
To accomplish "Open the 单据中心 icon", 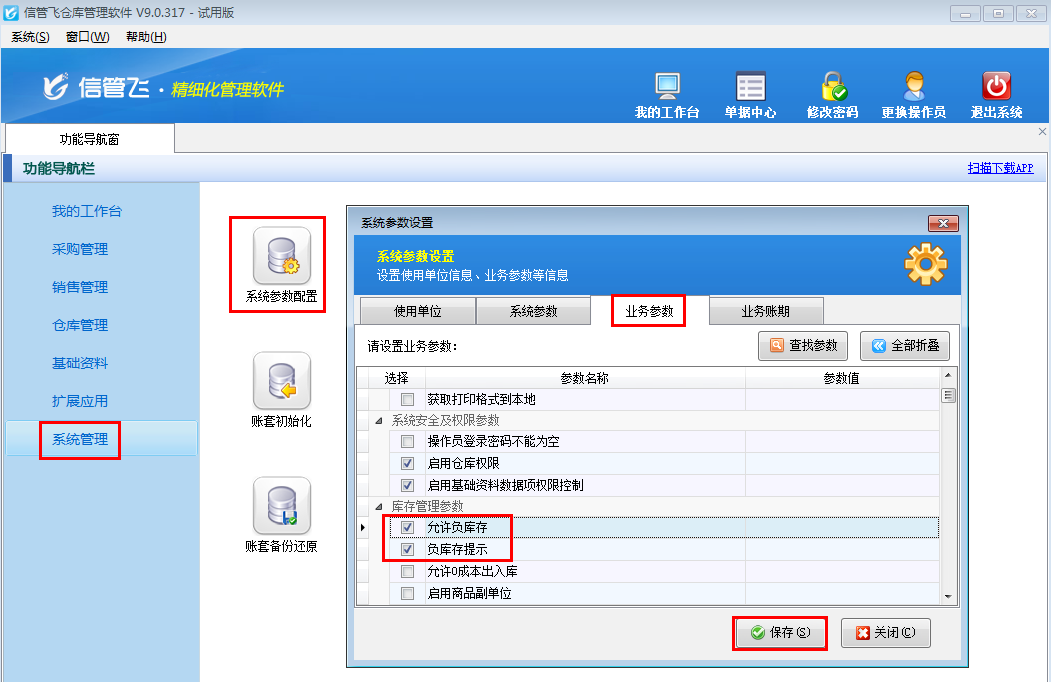I will [x=750, y=92].
